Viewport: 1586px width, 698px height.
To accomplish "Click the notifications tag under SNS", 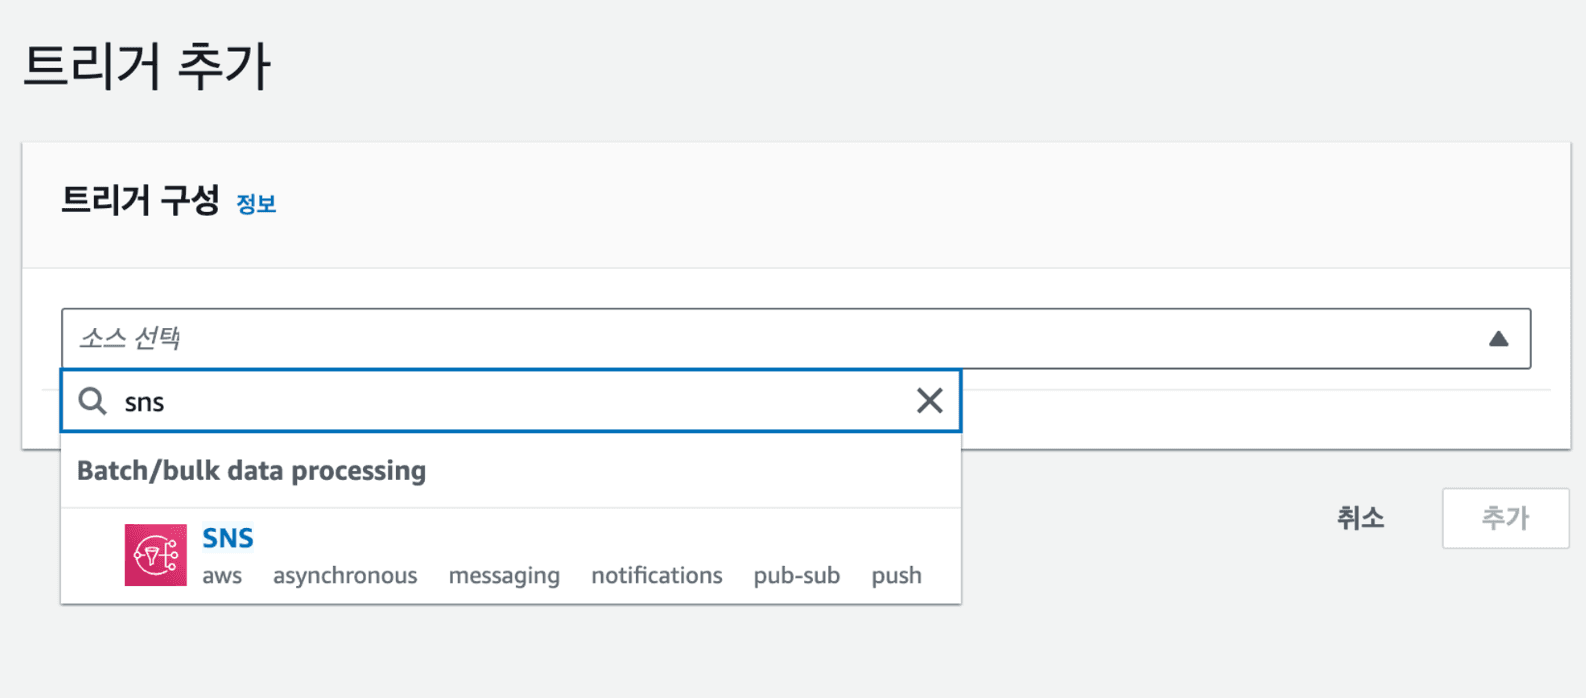I will [656, 576].
